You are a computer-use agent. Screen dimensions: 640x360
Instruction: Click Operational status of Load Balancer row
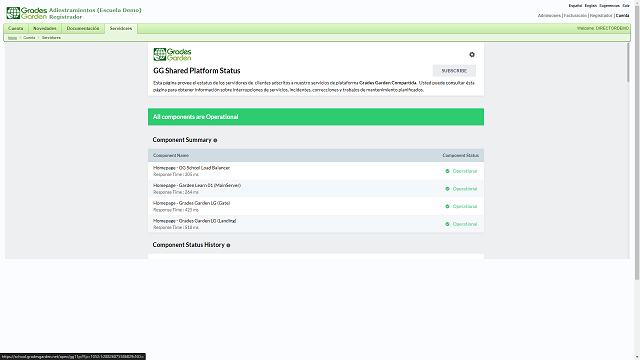pyautogui.click(x=464, y=171)
